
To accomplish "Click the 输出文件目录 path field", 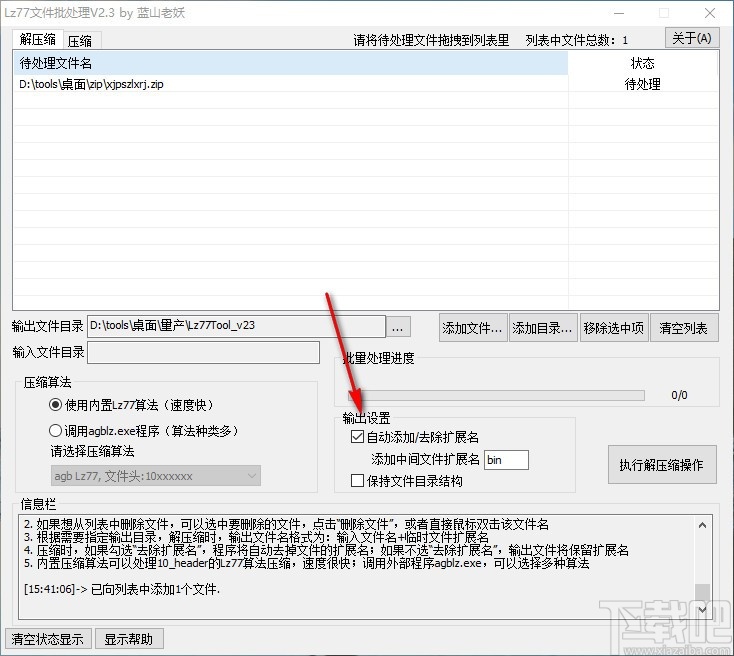I will point(236,326).
